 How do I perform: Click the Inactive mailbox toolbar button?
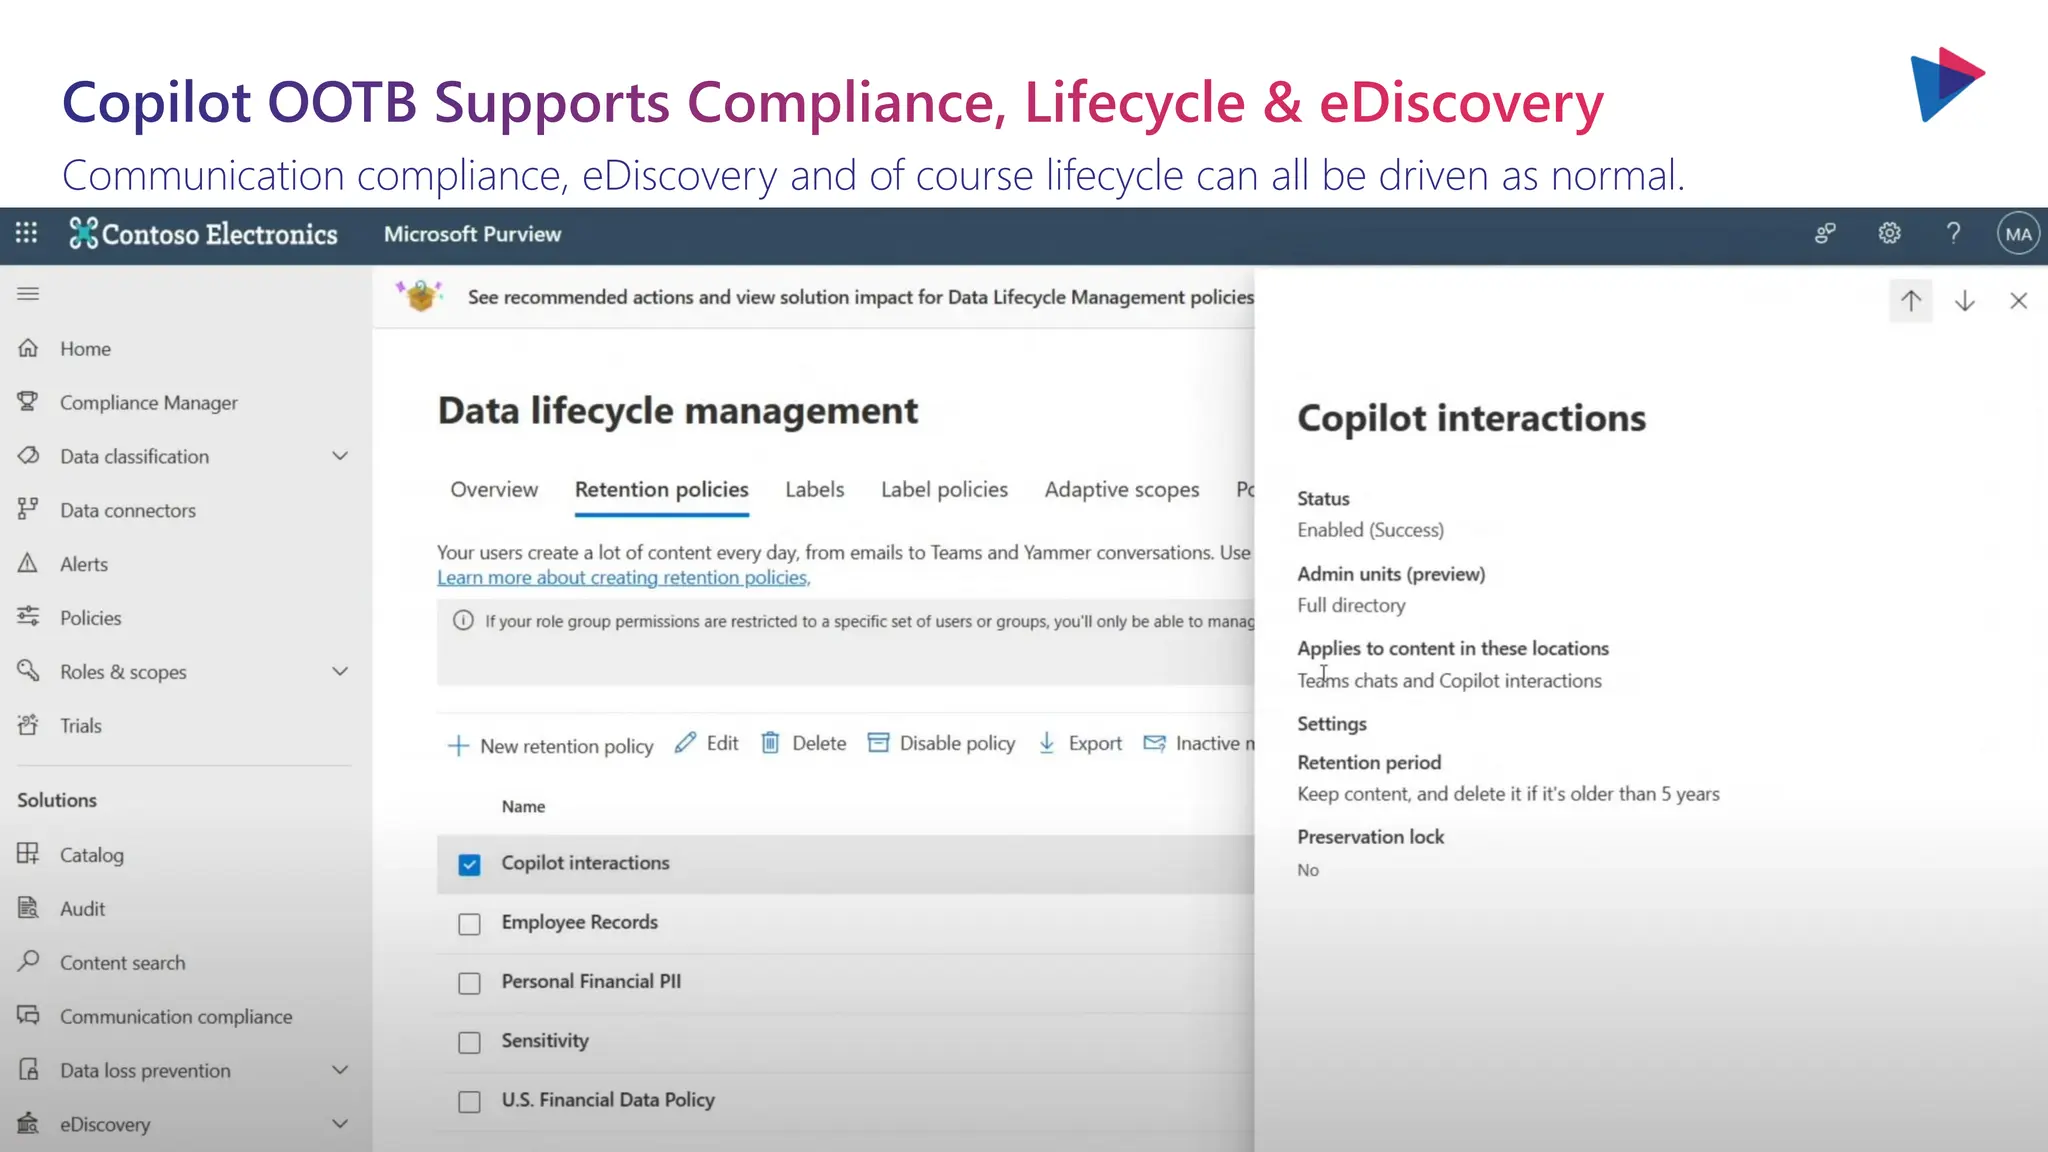pyautogui.click(x=1198, y=743)
